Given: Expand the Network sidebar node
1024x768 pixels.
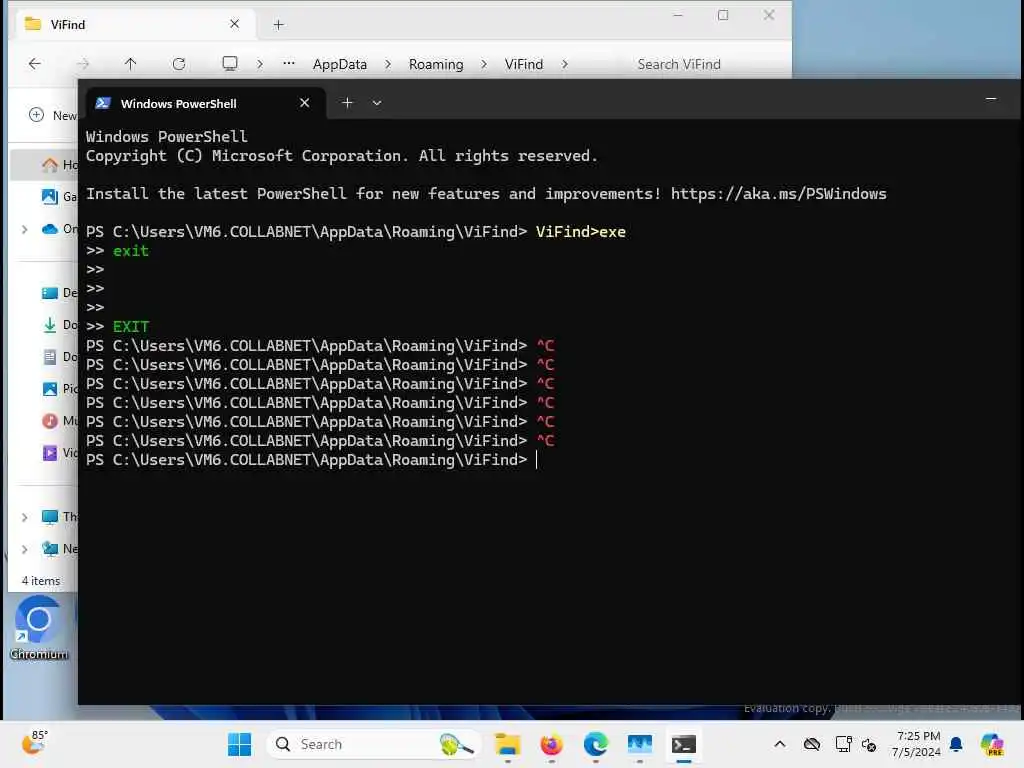Looking at the screenshot, I should click(x=24, y=549).
